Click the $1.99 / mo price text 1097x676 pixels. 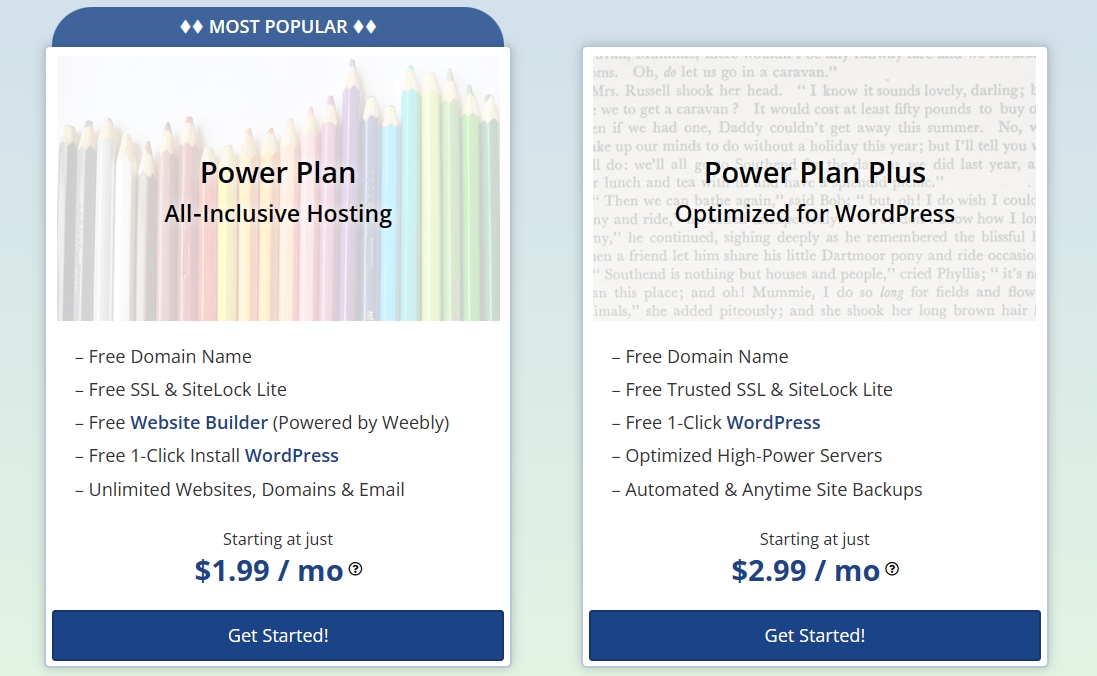pyautogui.click(x=268, y=570)
